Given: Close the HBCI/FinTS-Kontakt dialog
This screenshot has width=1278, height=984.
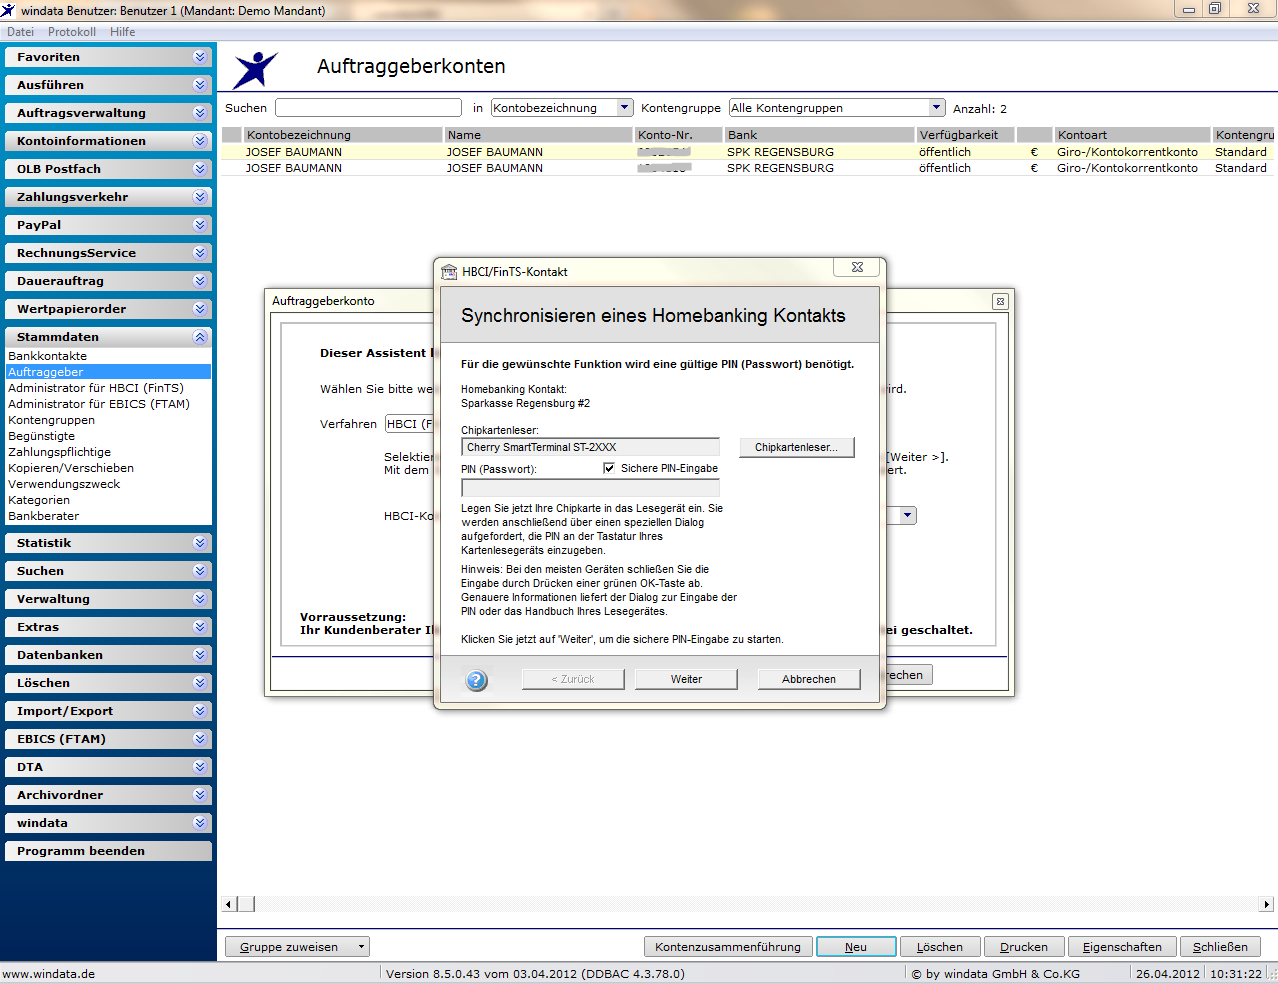Looking at the screenshot, I should (x=857, y=268).
